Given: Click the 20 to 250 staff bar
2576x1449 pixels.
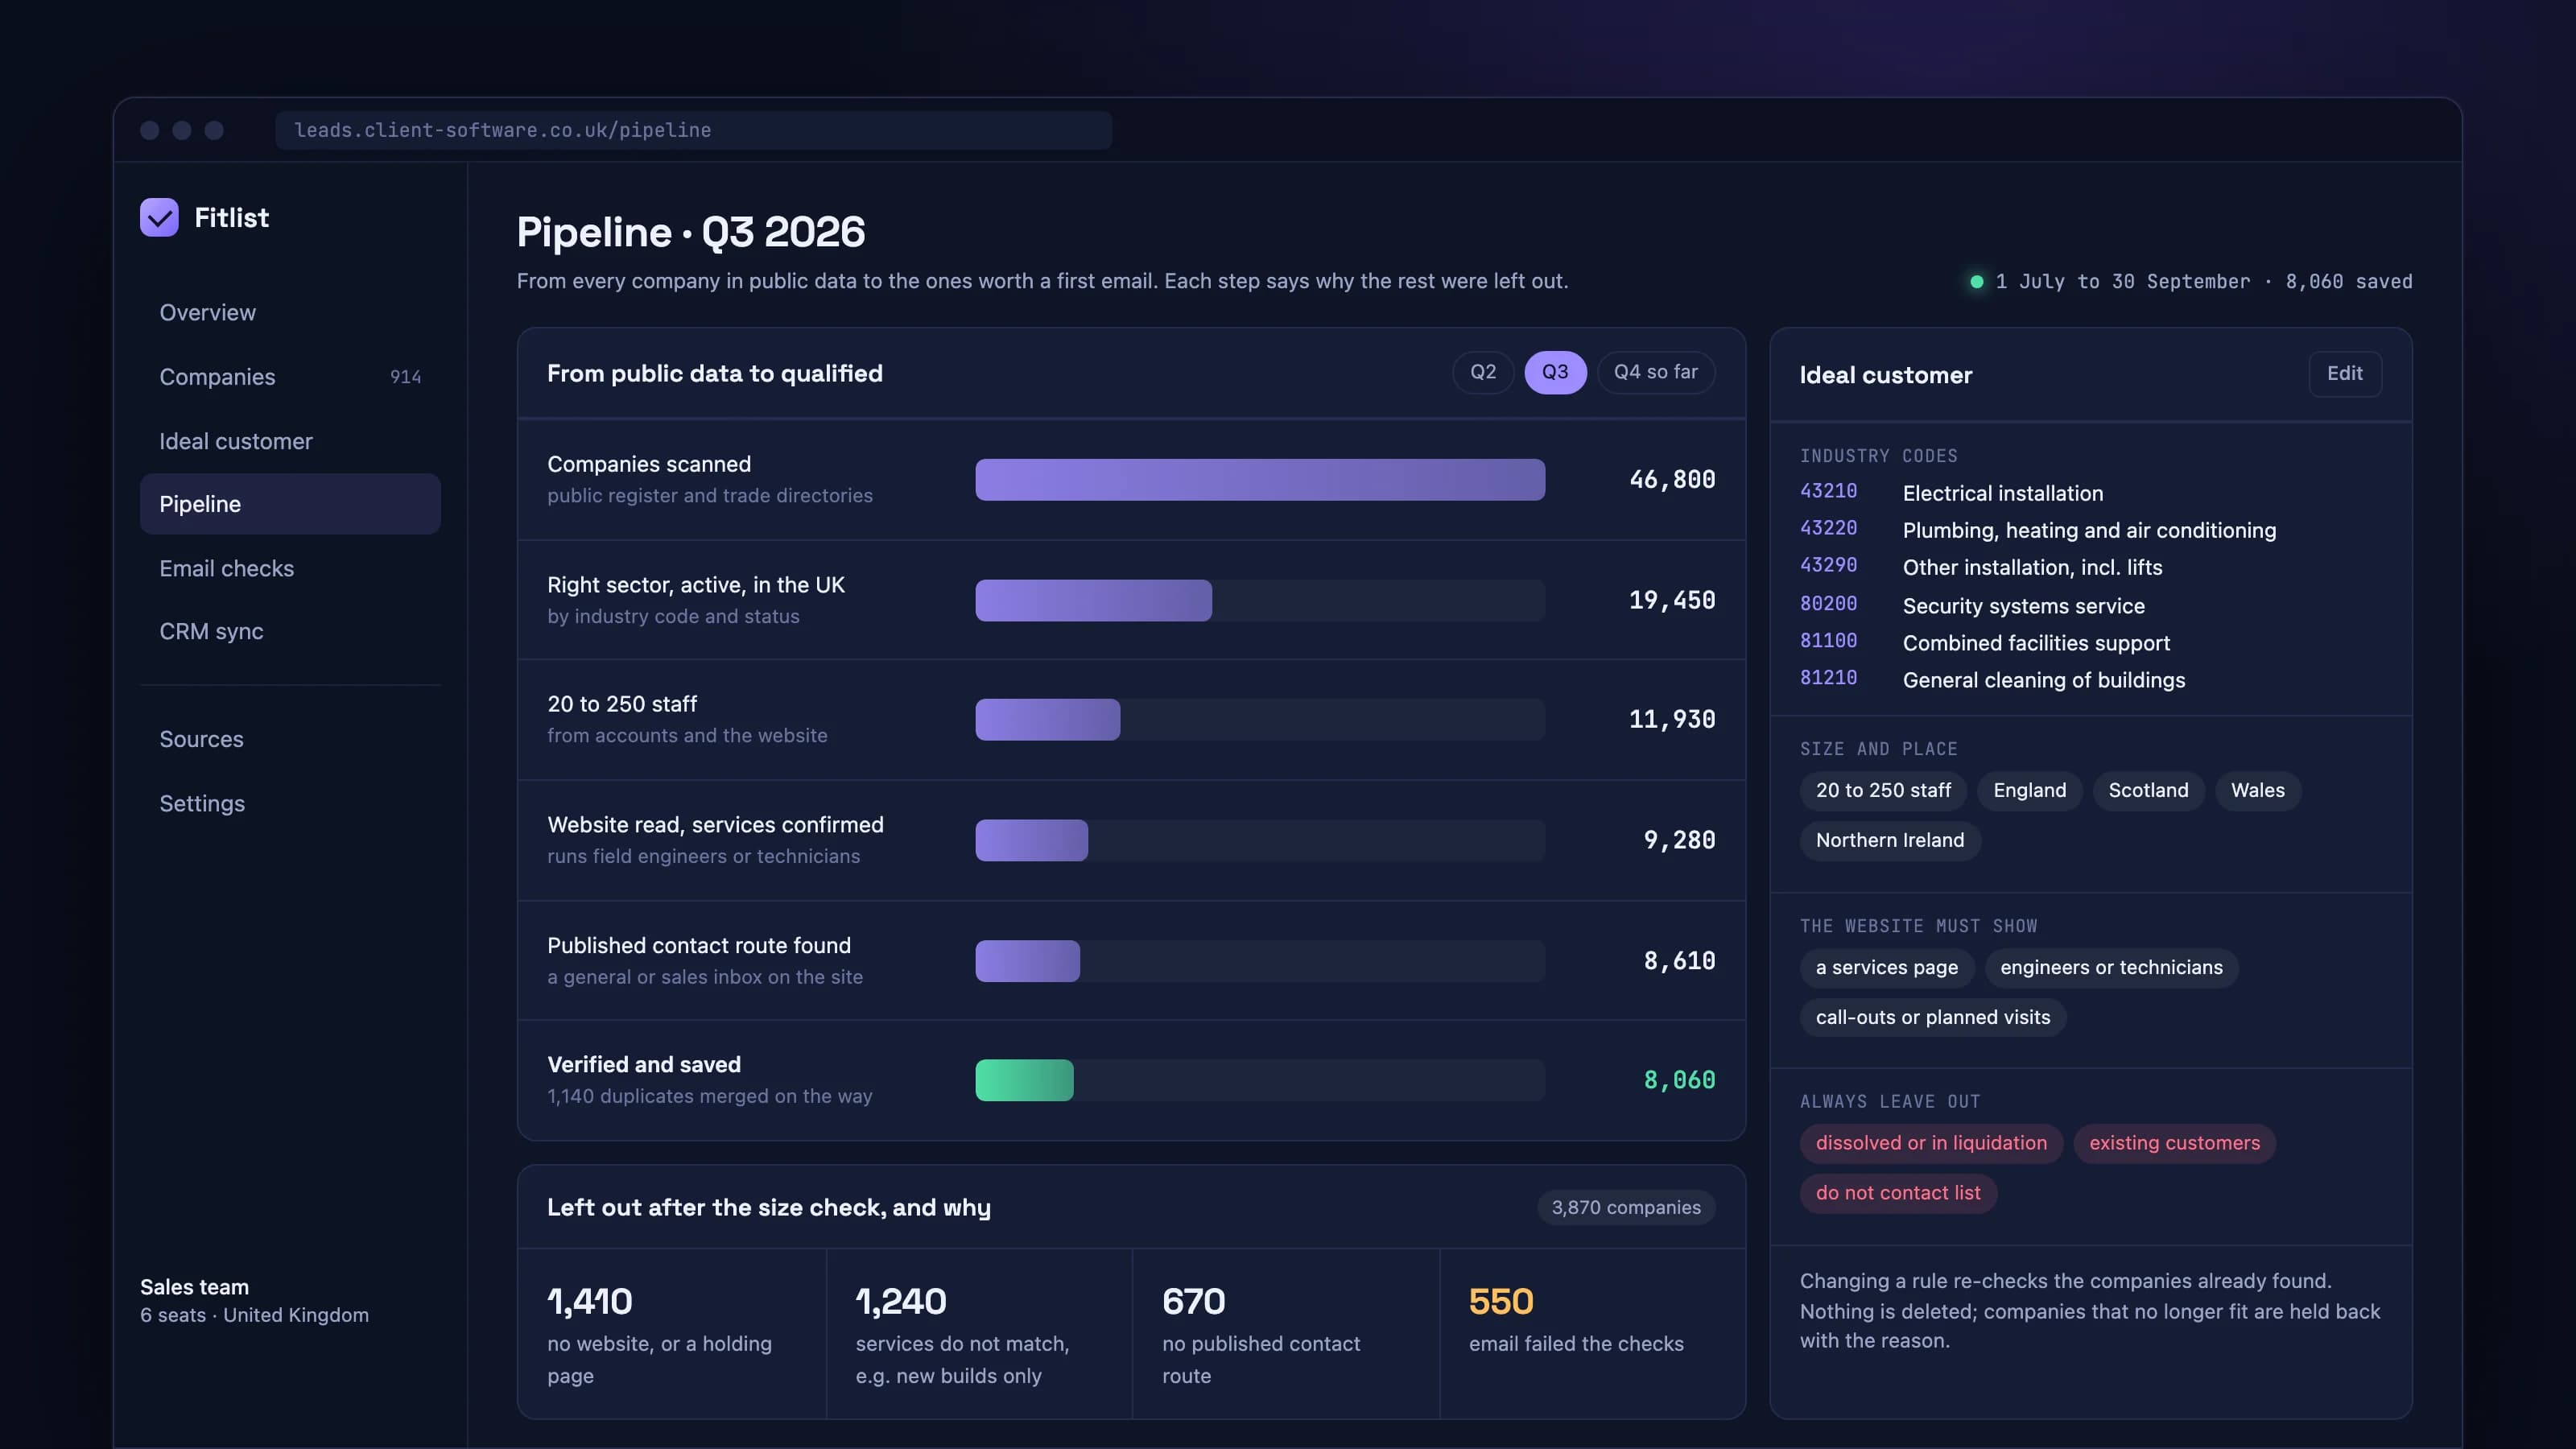Looking at the screenshot, I should (x=1048, y=720).
